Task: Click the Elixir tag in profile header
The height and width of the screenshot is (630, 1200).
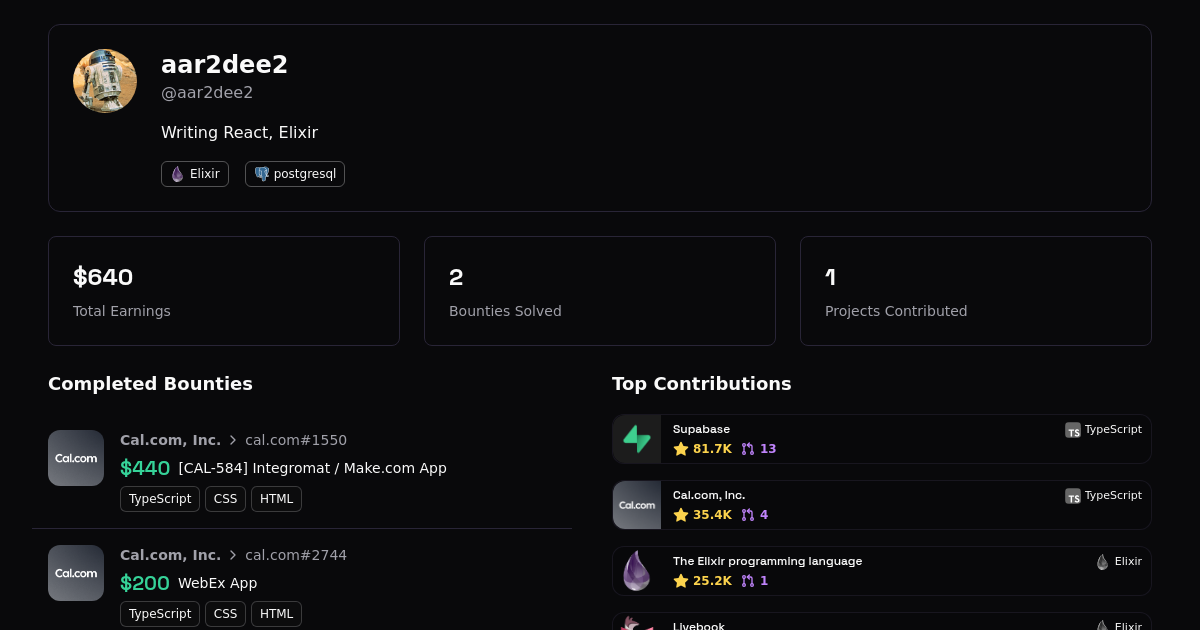Action: click(x=195, y=174)
